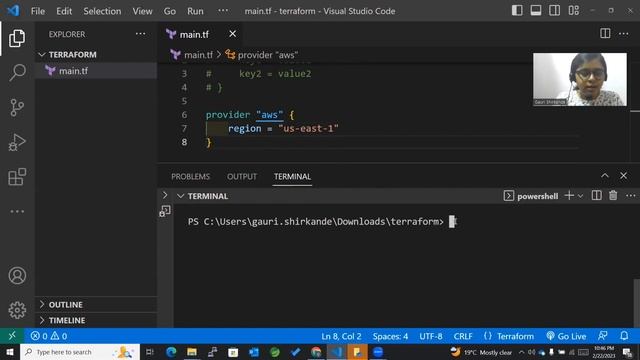Expand the terminal side chevron arrow

(165, 196)
